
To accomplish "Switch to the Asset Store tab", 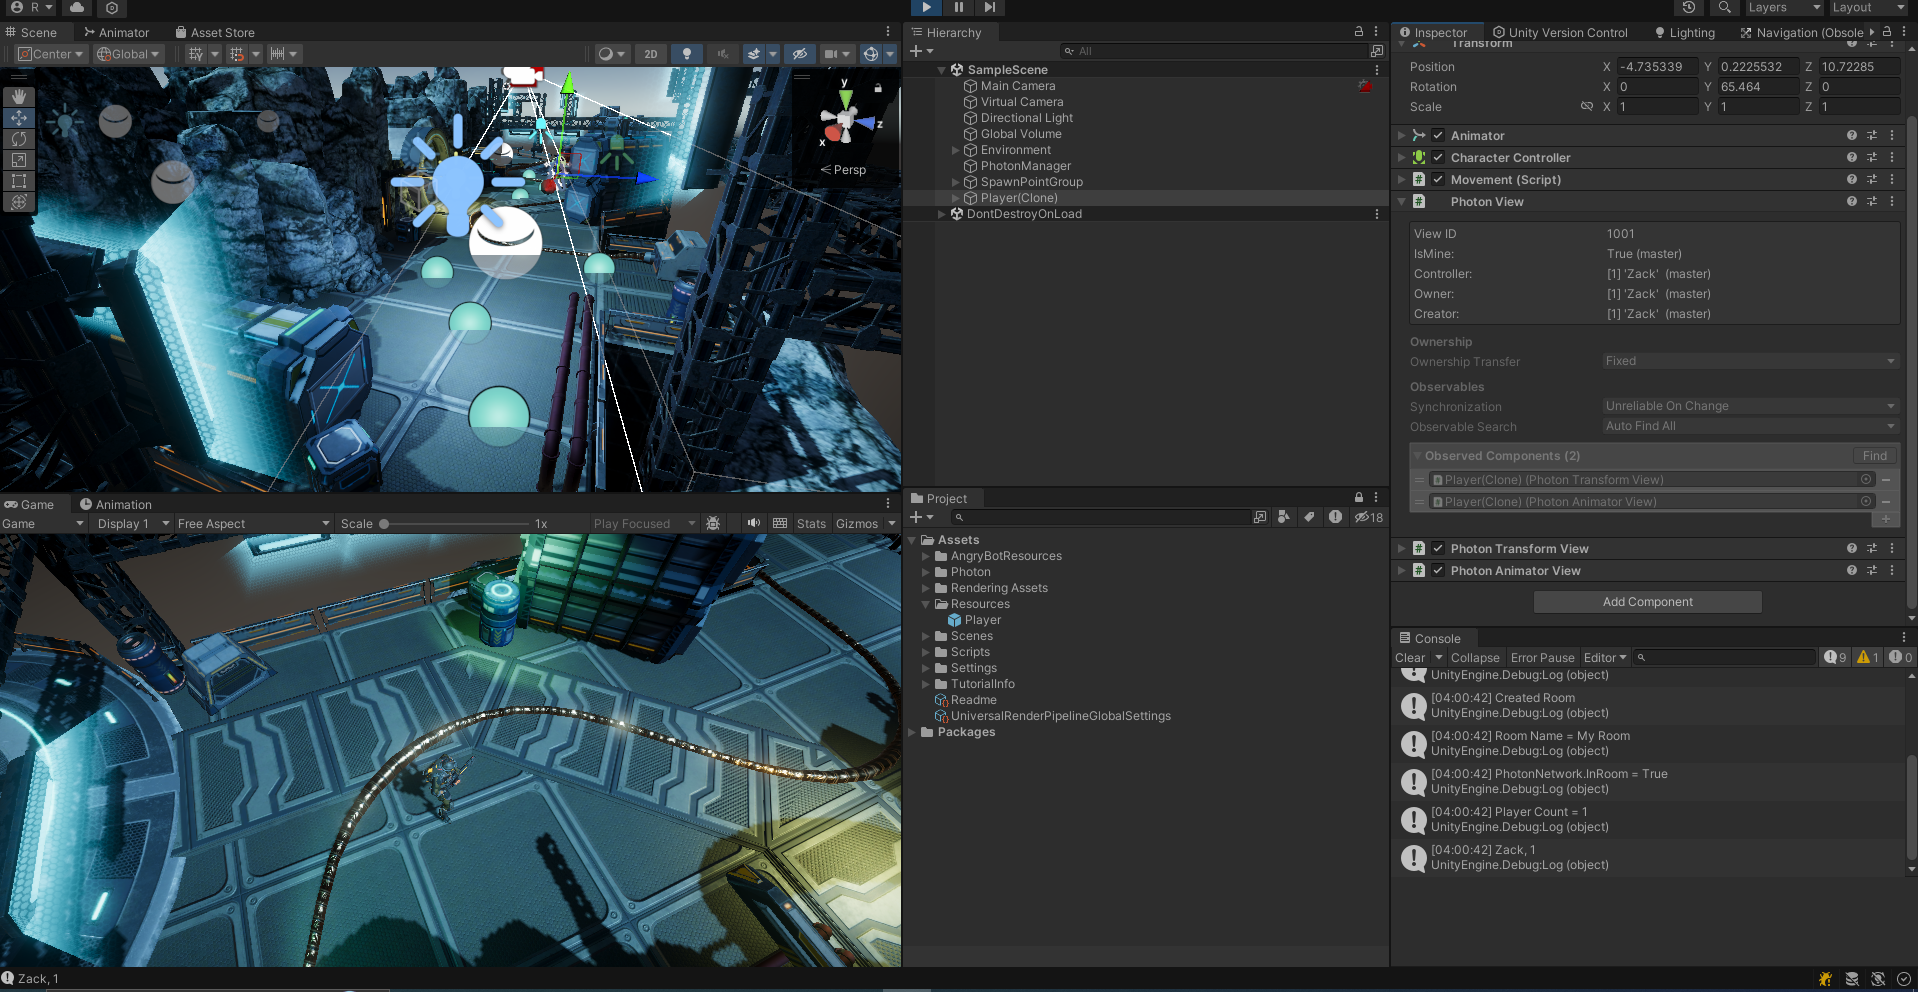I will [x=215, y=32].
